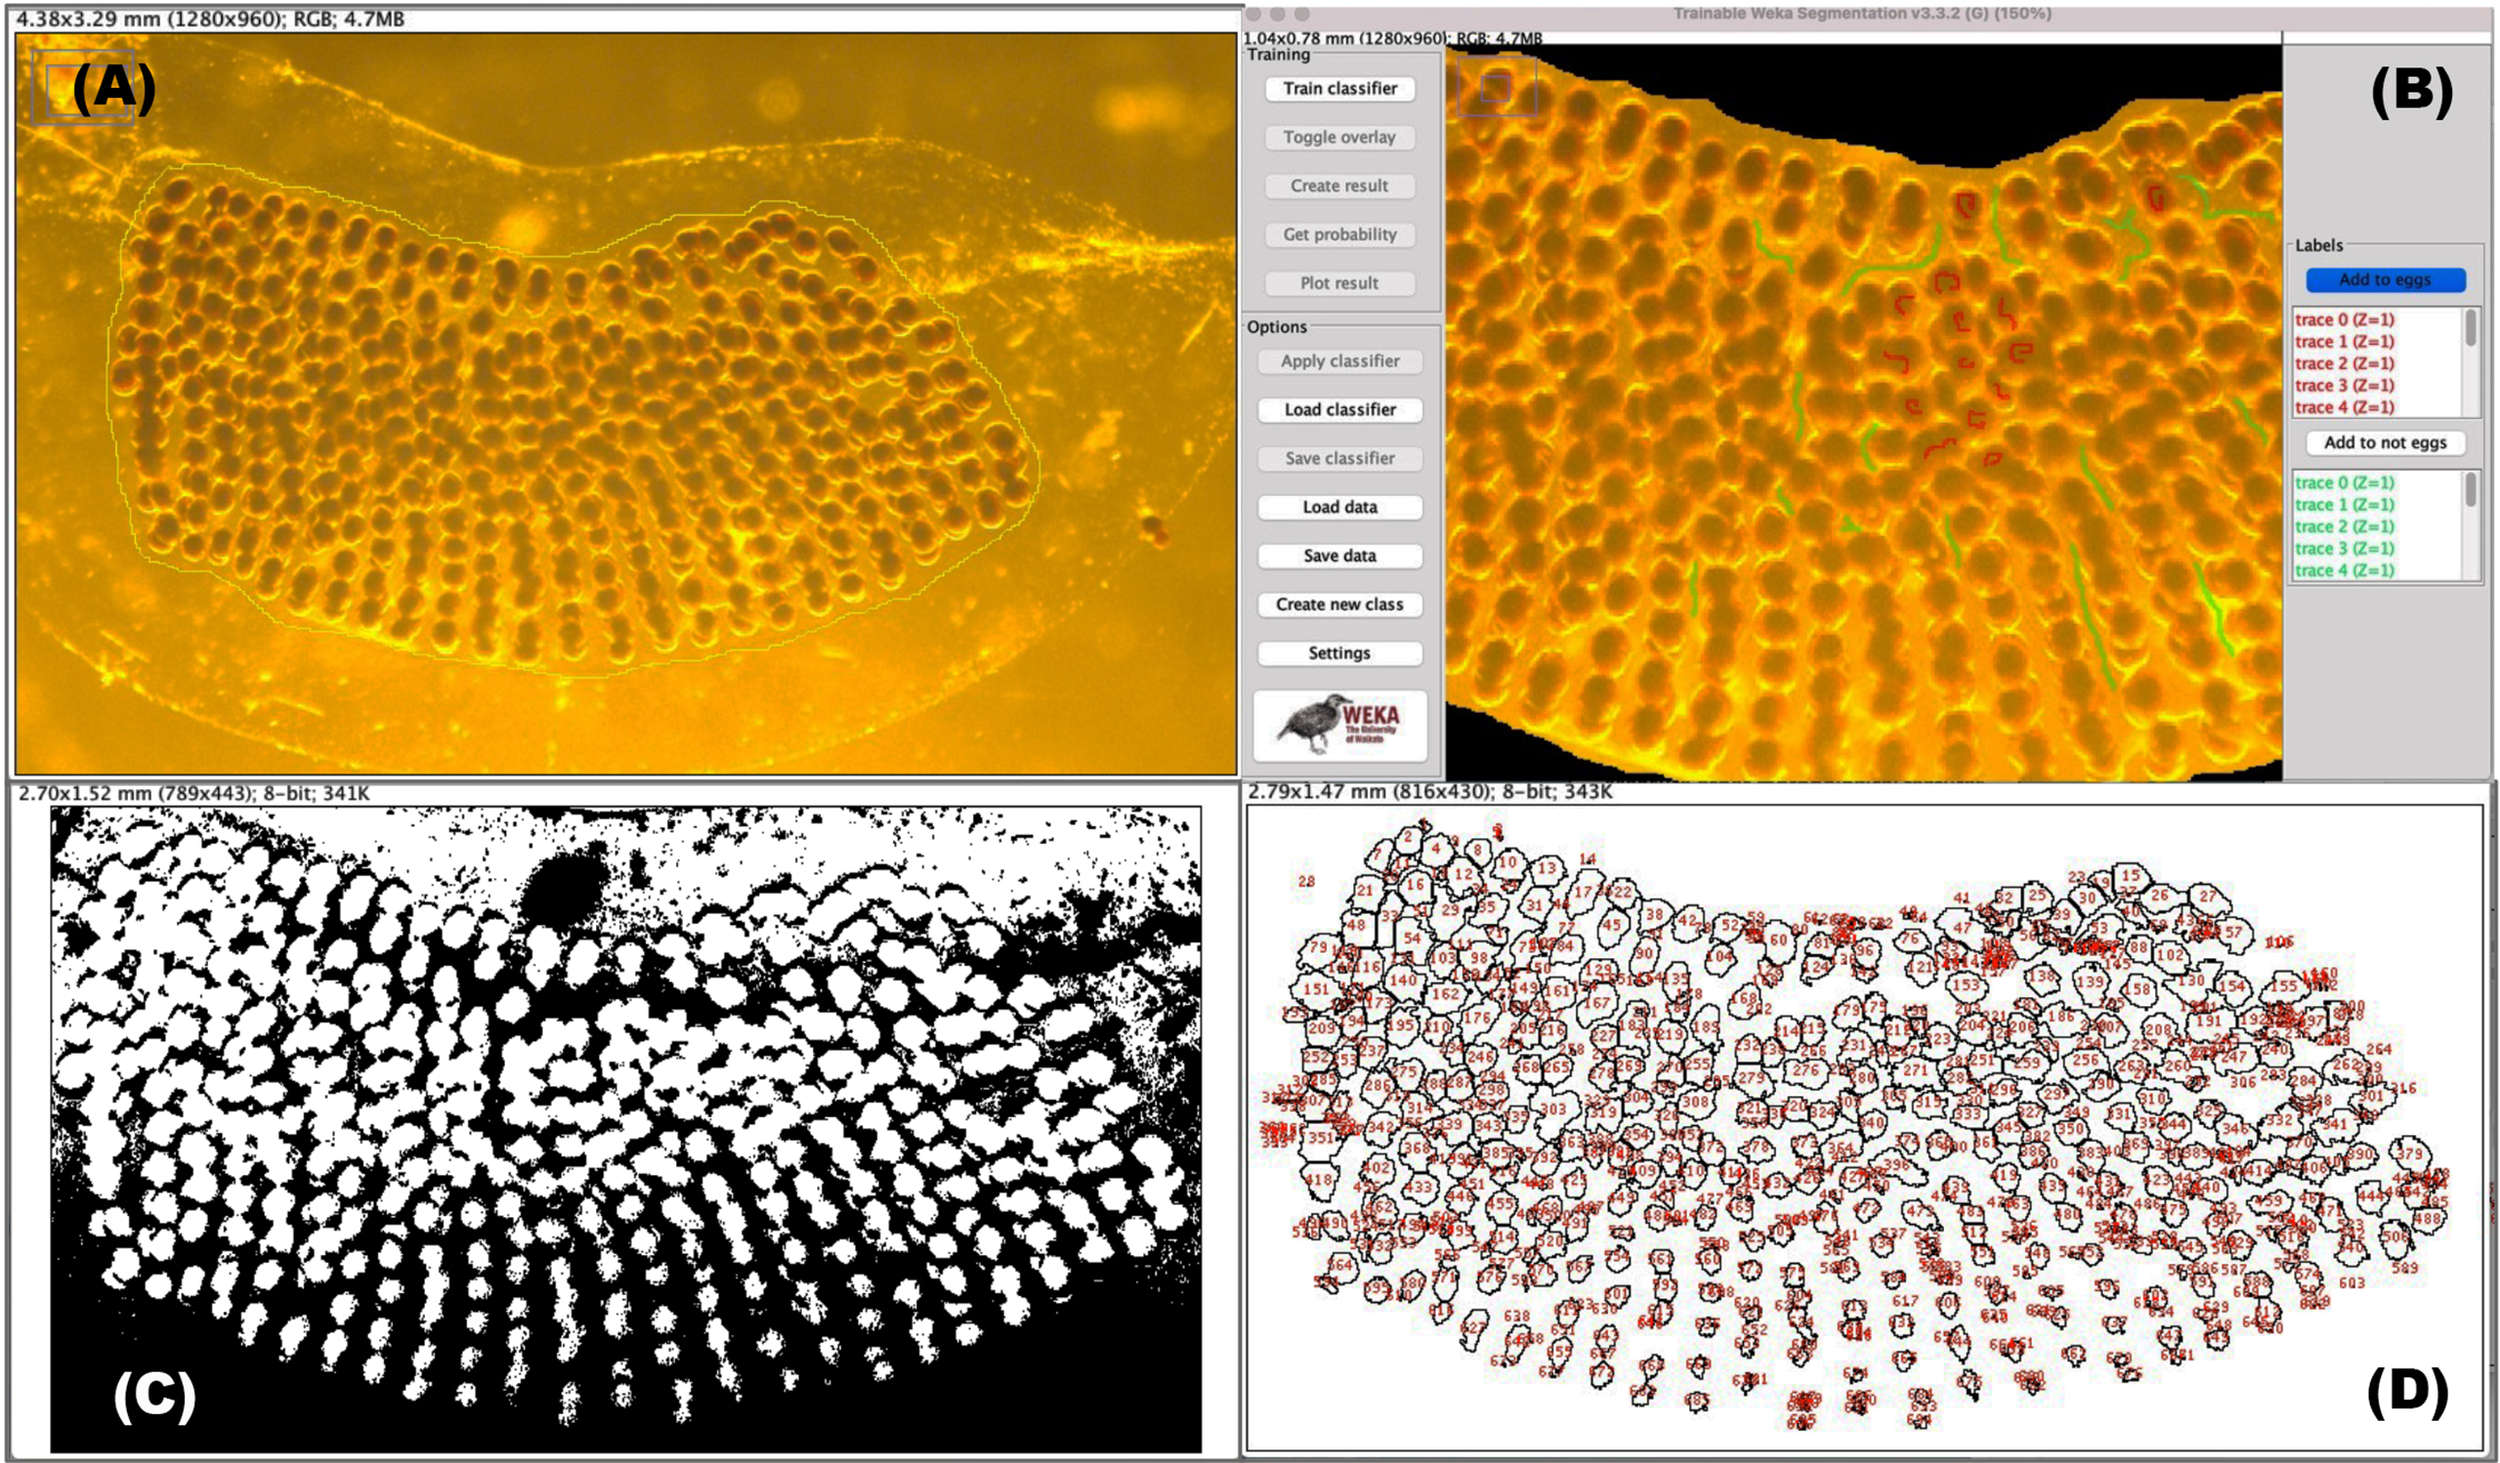
Task: Click the Add to not eggs button
Action: pyautogui.click(x=2384, y=443)
